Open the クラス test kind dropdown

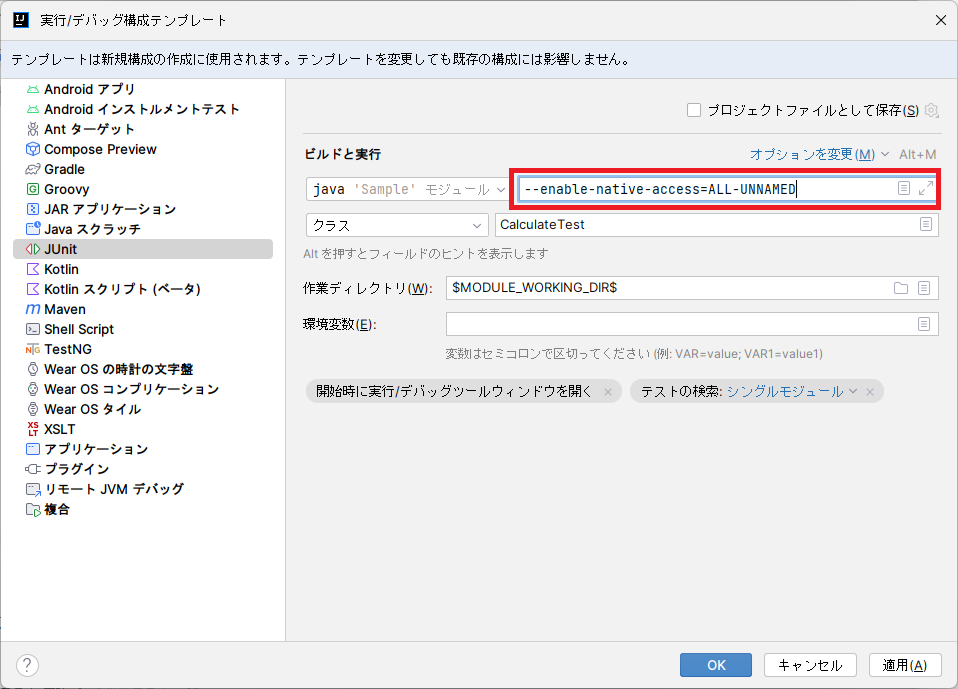pos(397,225)
